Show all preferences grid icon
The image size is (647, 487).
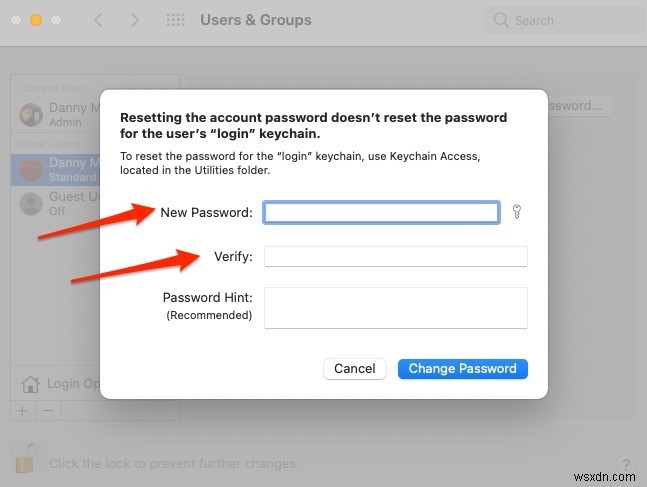pyautogui.click(x=176, y=20)
